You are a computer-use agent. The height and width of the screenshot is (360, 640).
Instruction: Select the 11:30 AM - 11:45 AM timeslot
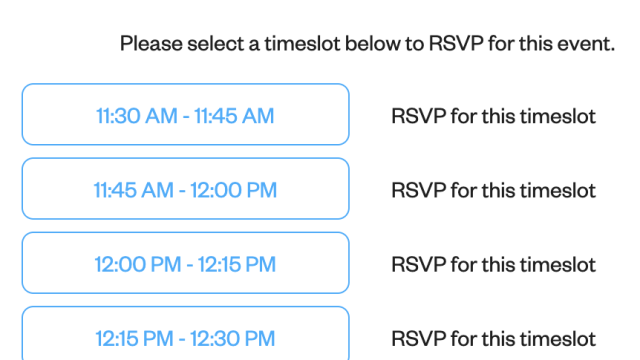point(186,114)
